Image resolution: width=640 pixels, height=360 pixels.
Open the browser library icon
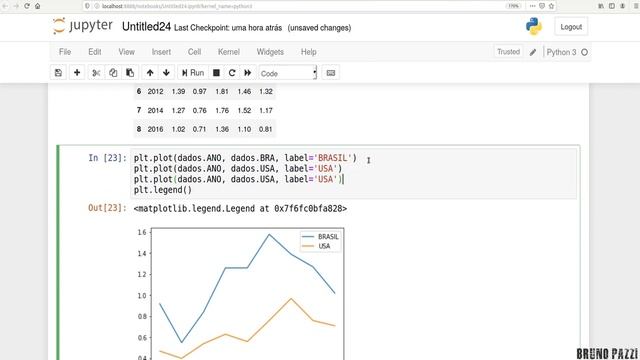tap(601, 6)
